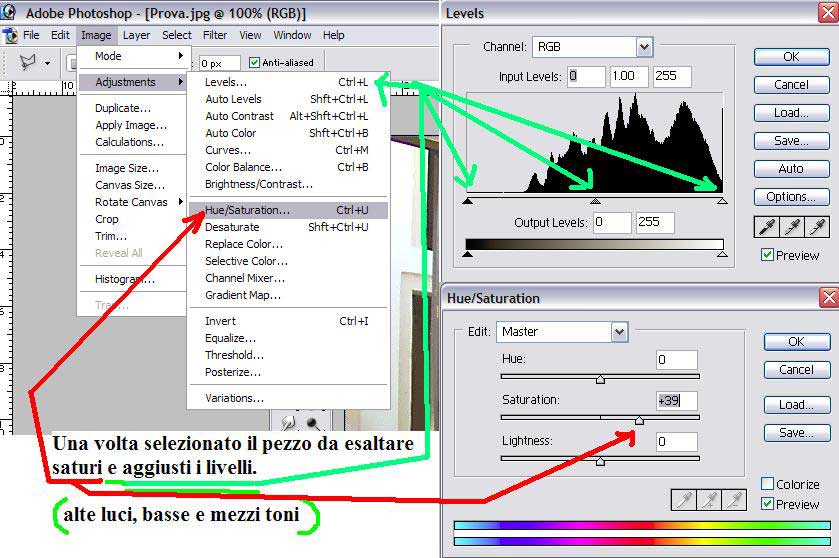Click the Lightness slider handle
Image resolution: width=839 pixels, height=558 pixels.
[x=600, y=461]
